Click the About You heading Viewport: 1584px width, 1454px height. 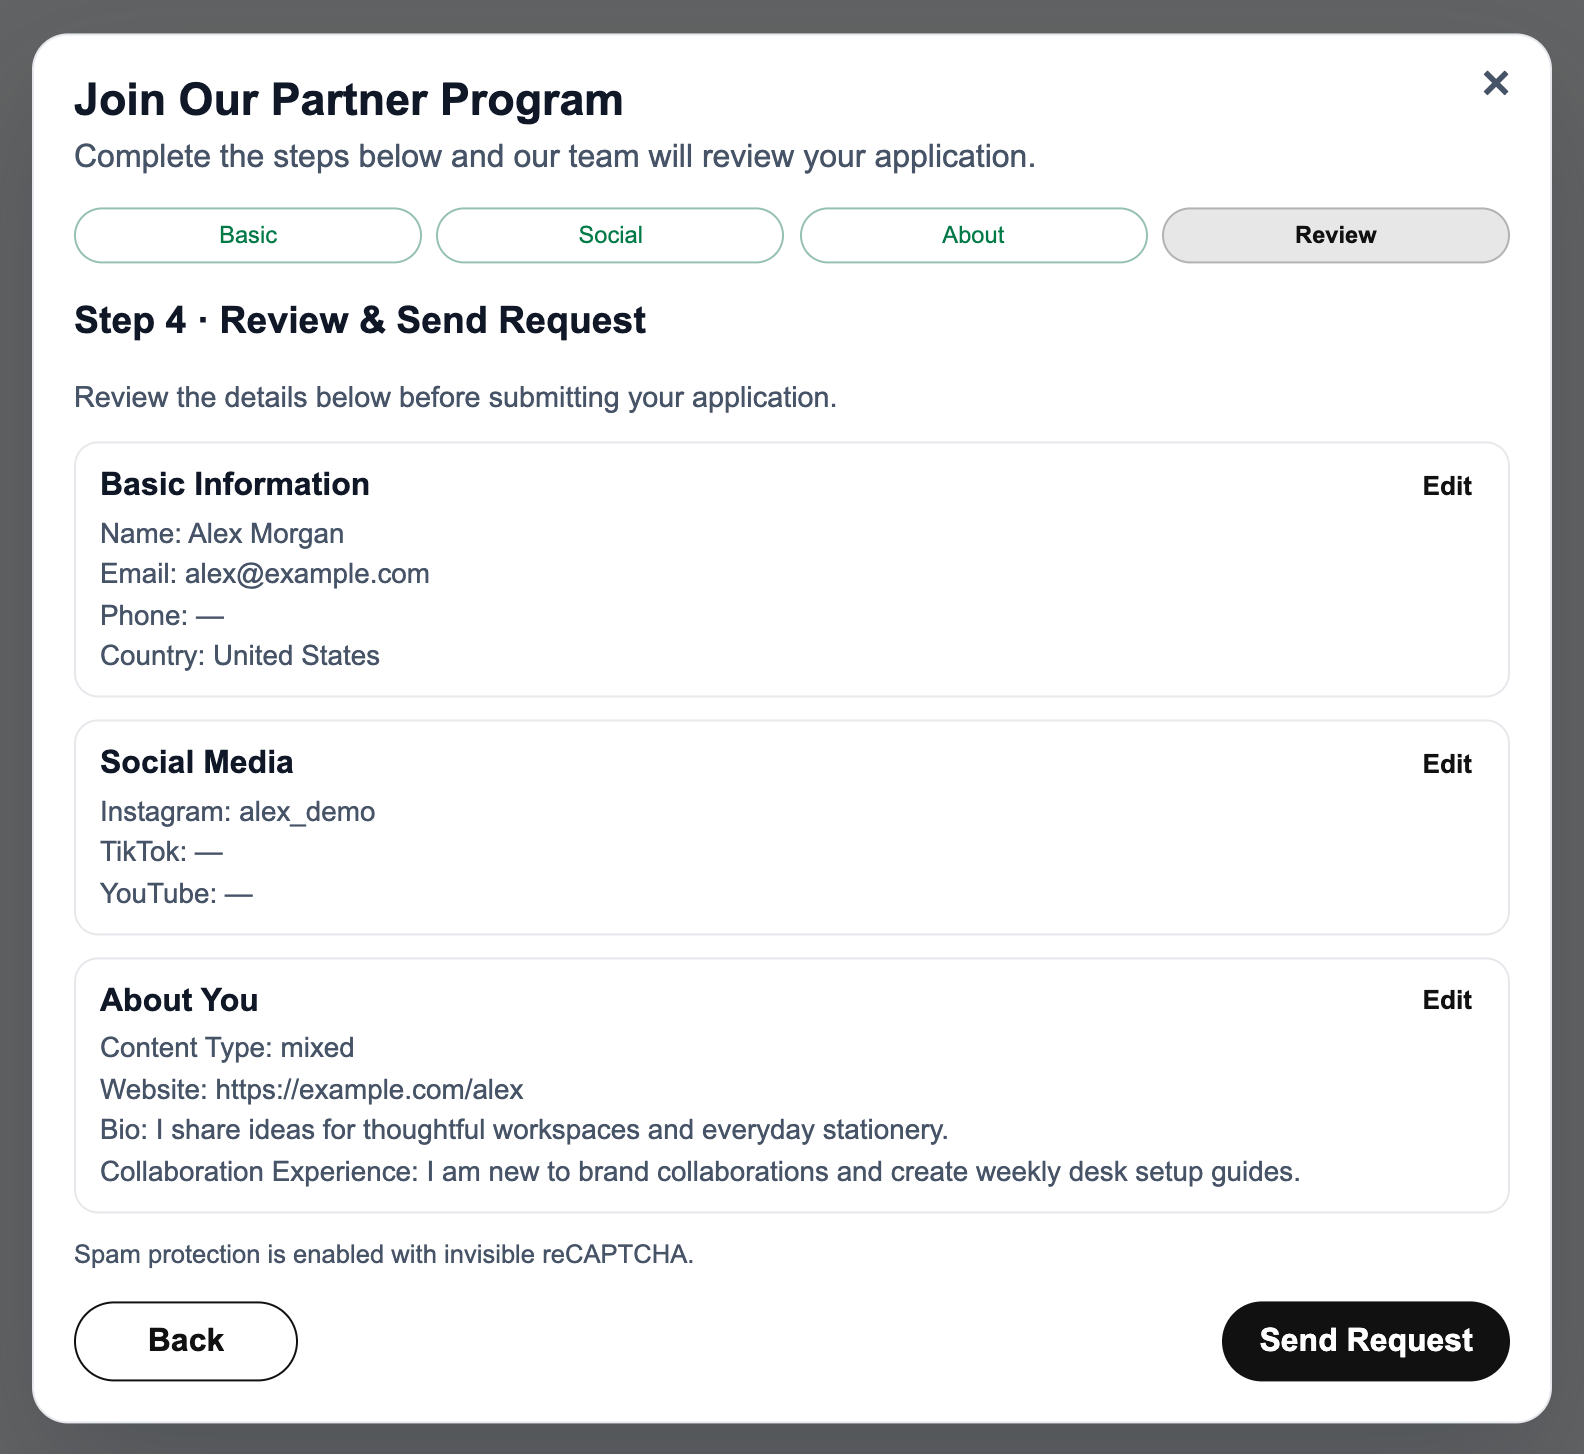pyautogui.click(x=179, y=1000)
